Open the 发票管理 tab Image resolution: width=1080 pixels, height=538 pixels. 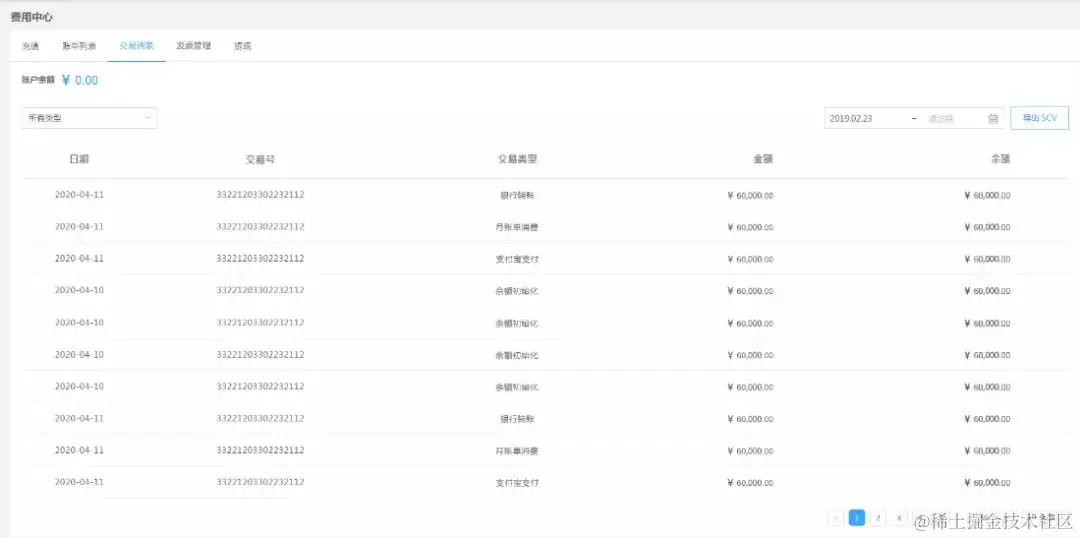194,47
